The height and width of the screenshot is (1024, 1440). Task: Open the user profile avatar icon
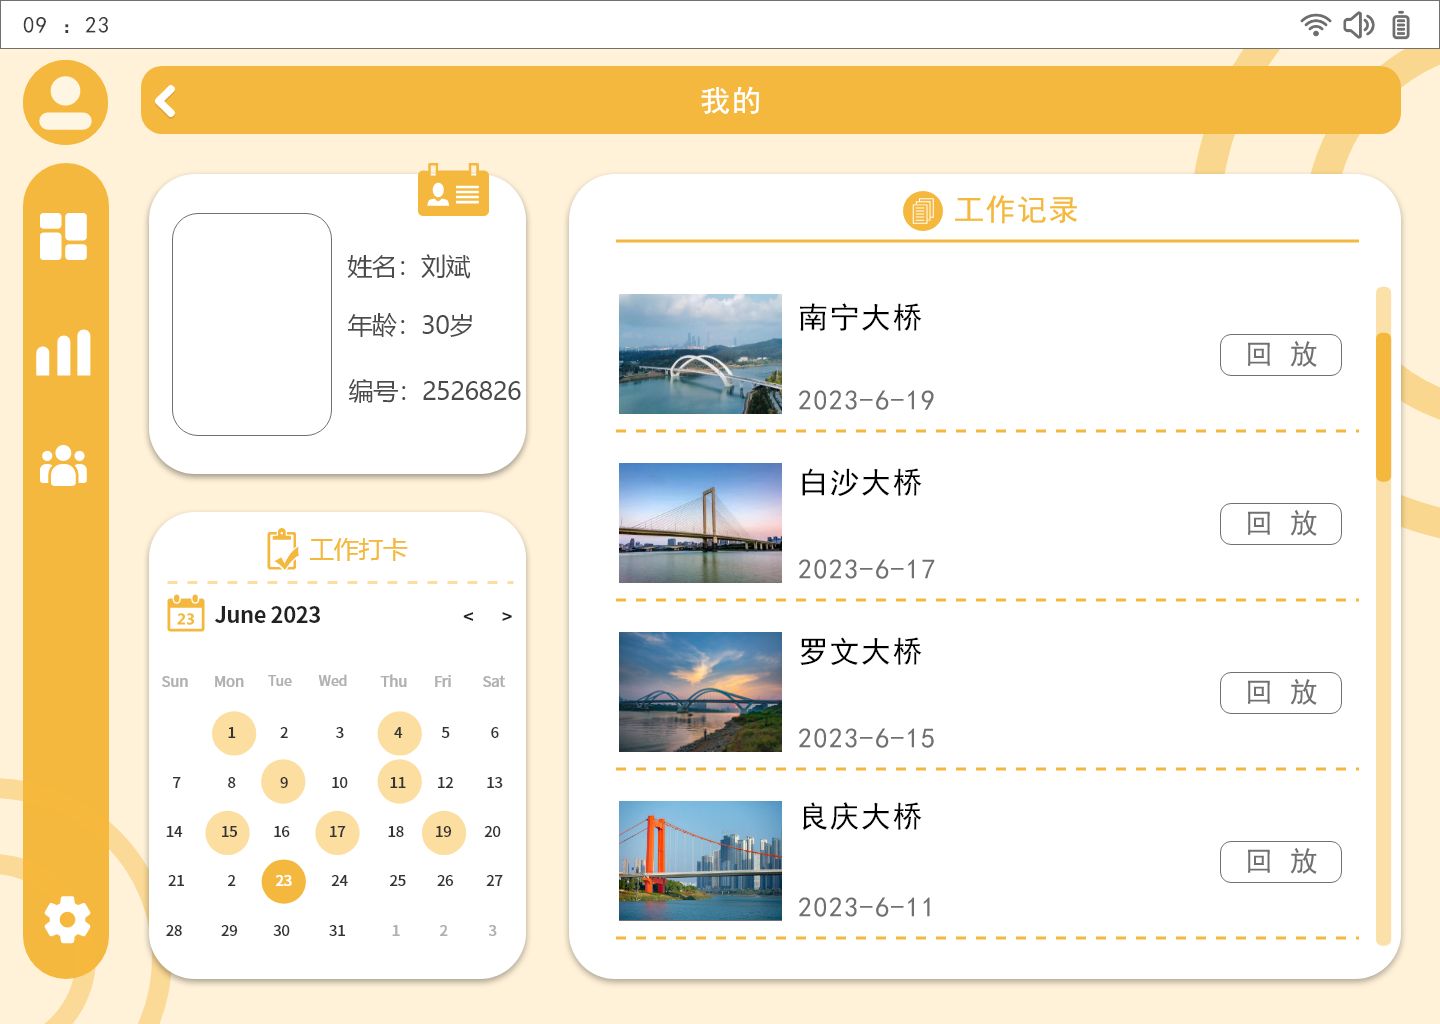point(65,102)
